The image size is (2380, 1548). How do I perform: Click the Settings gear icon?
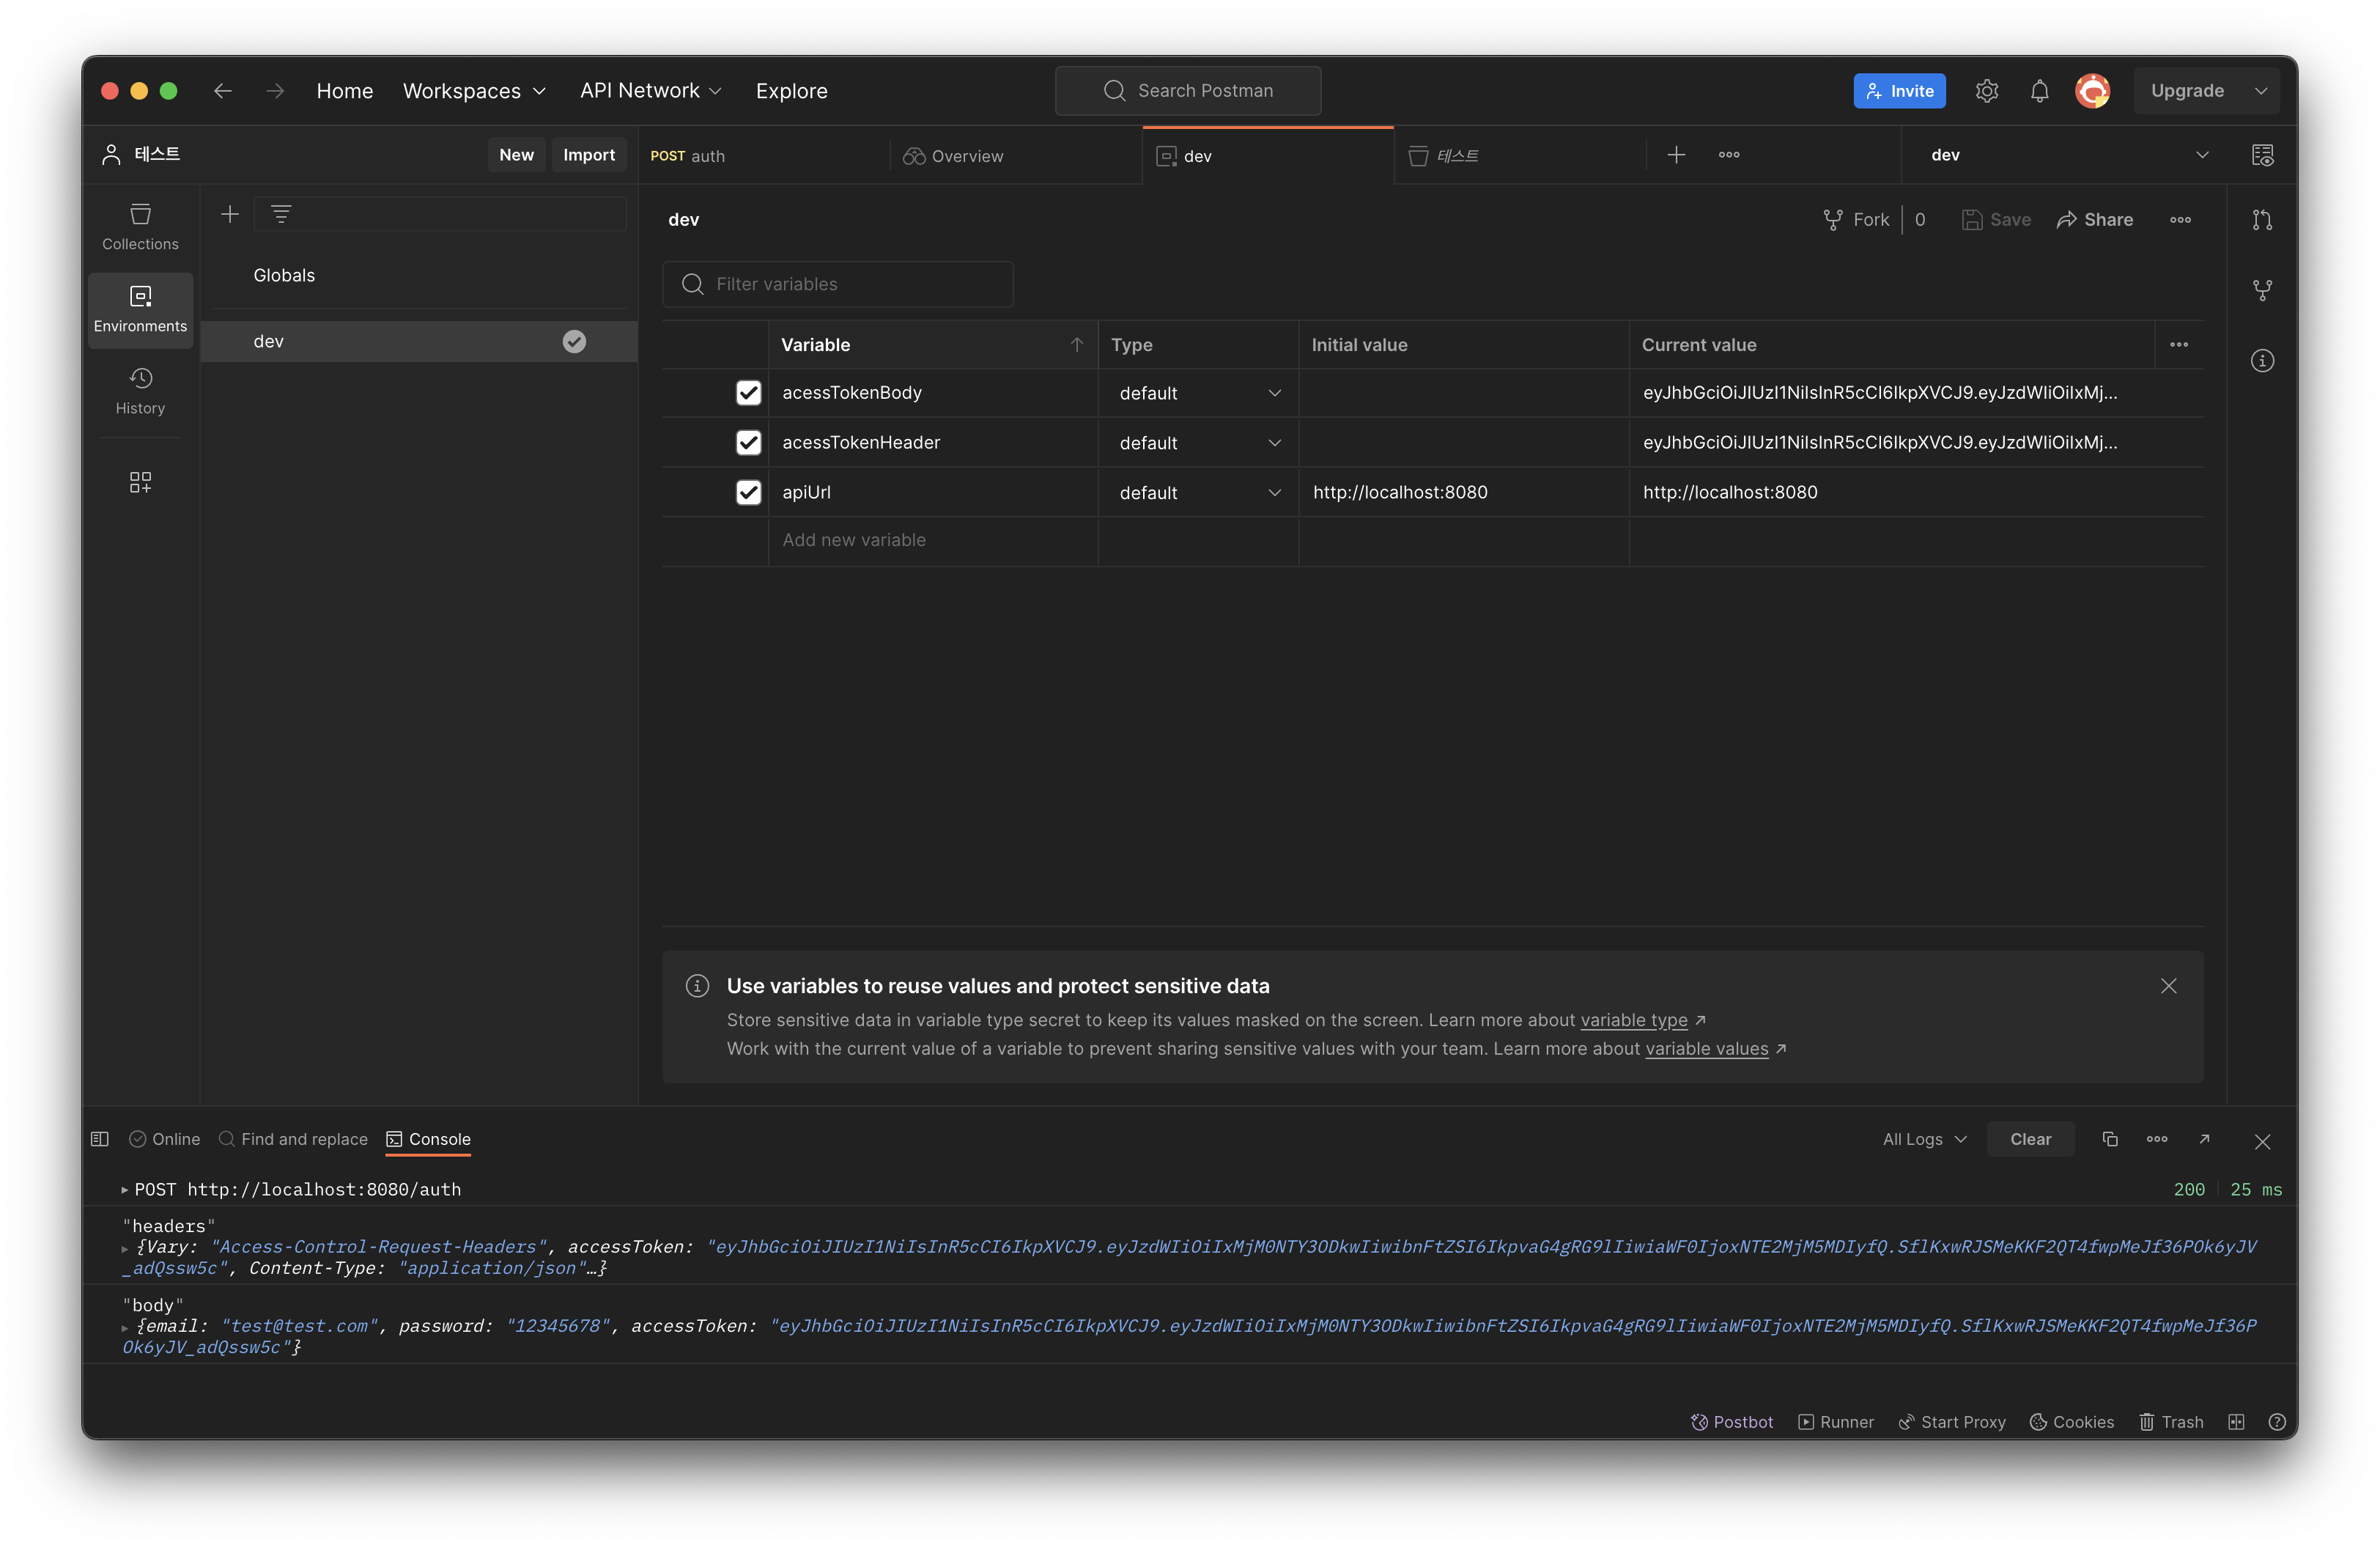pos(1986,91)
